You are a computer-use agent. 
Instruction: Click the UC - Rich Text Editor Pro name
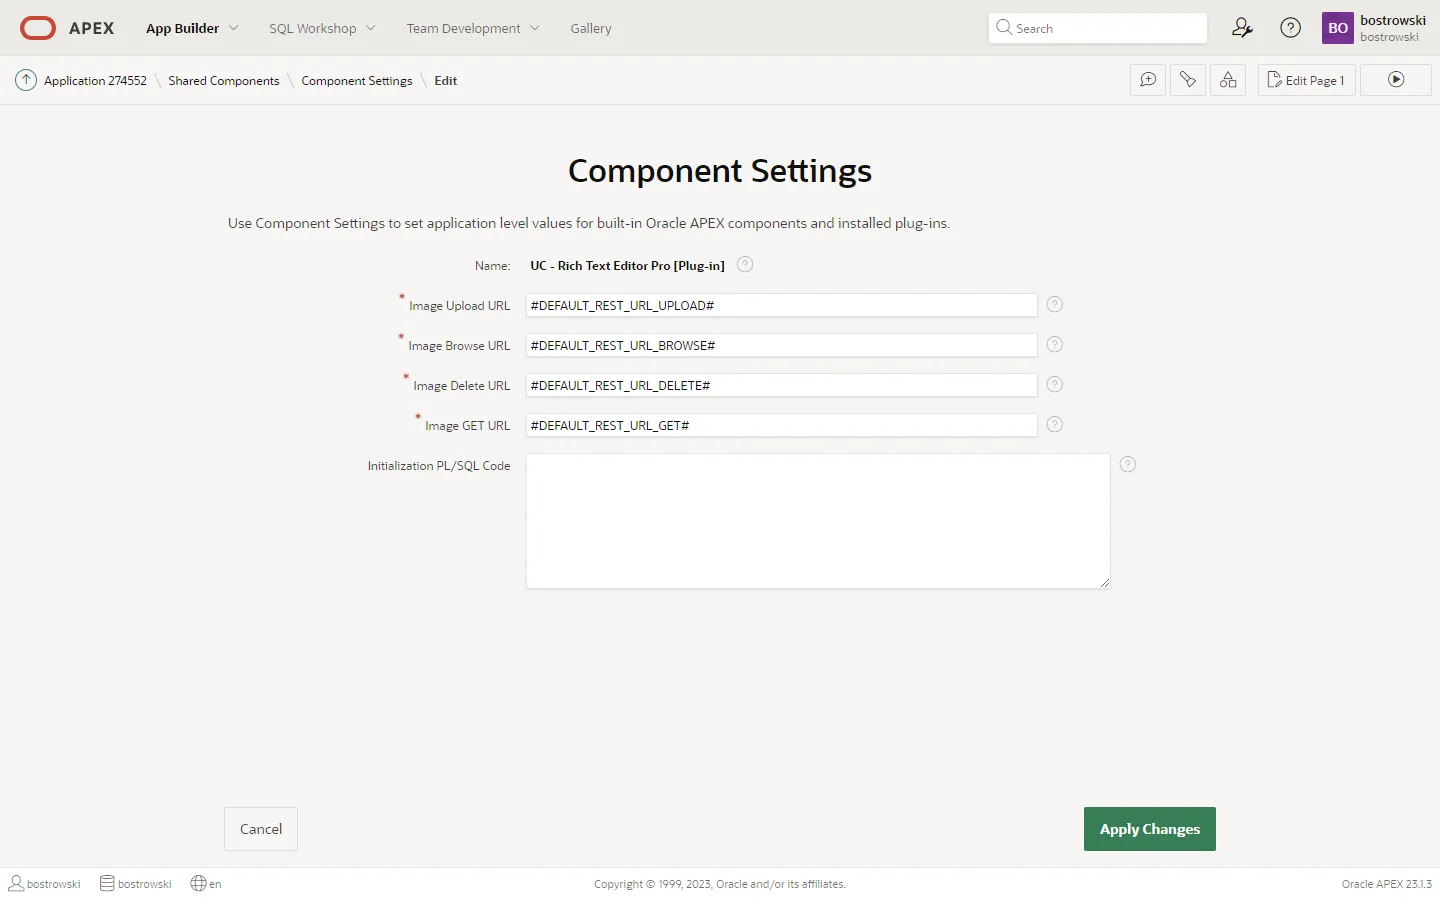627,265
